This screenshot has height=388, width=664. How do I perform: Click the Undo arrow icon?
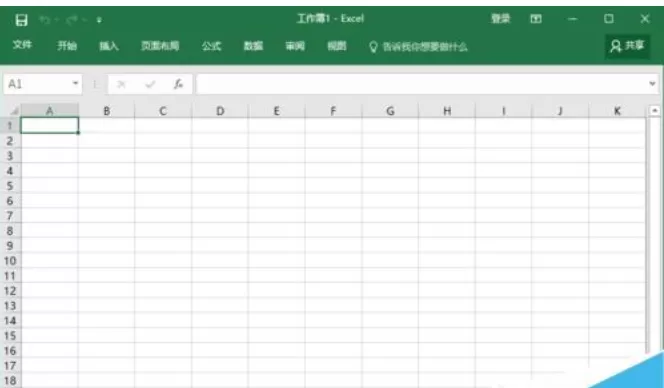[x=44, y=19]
